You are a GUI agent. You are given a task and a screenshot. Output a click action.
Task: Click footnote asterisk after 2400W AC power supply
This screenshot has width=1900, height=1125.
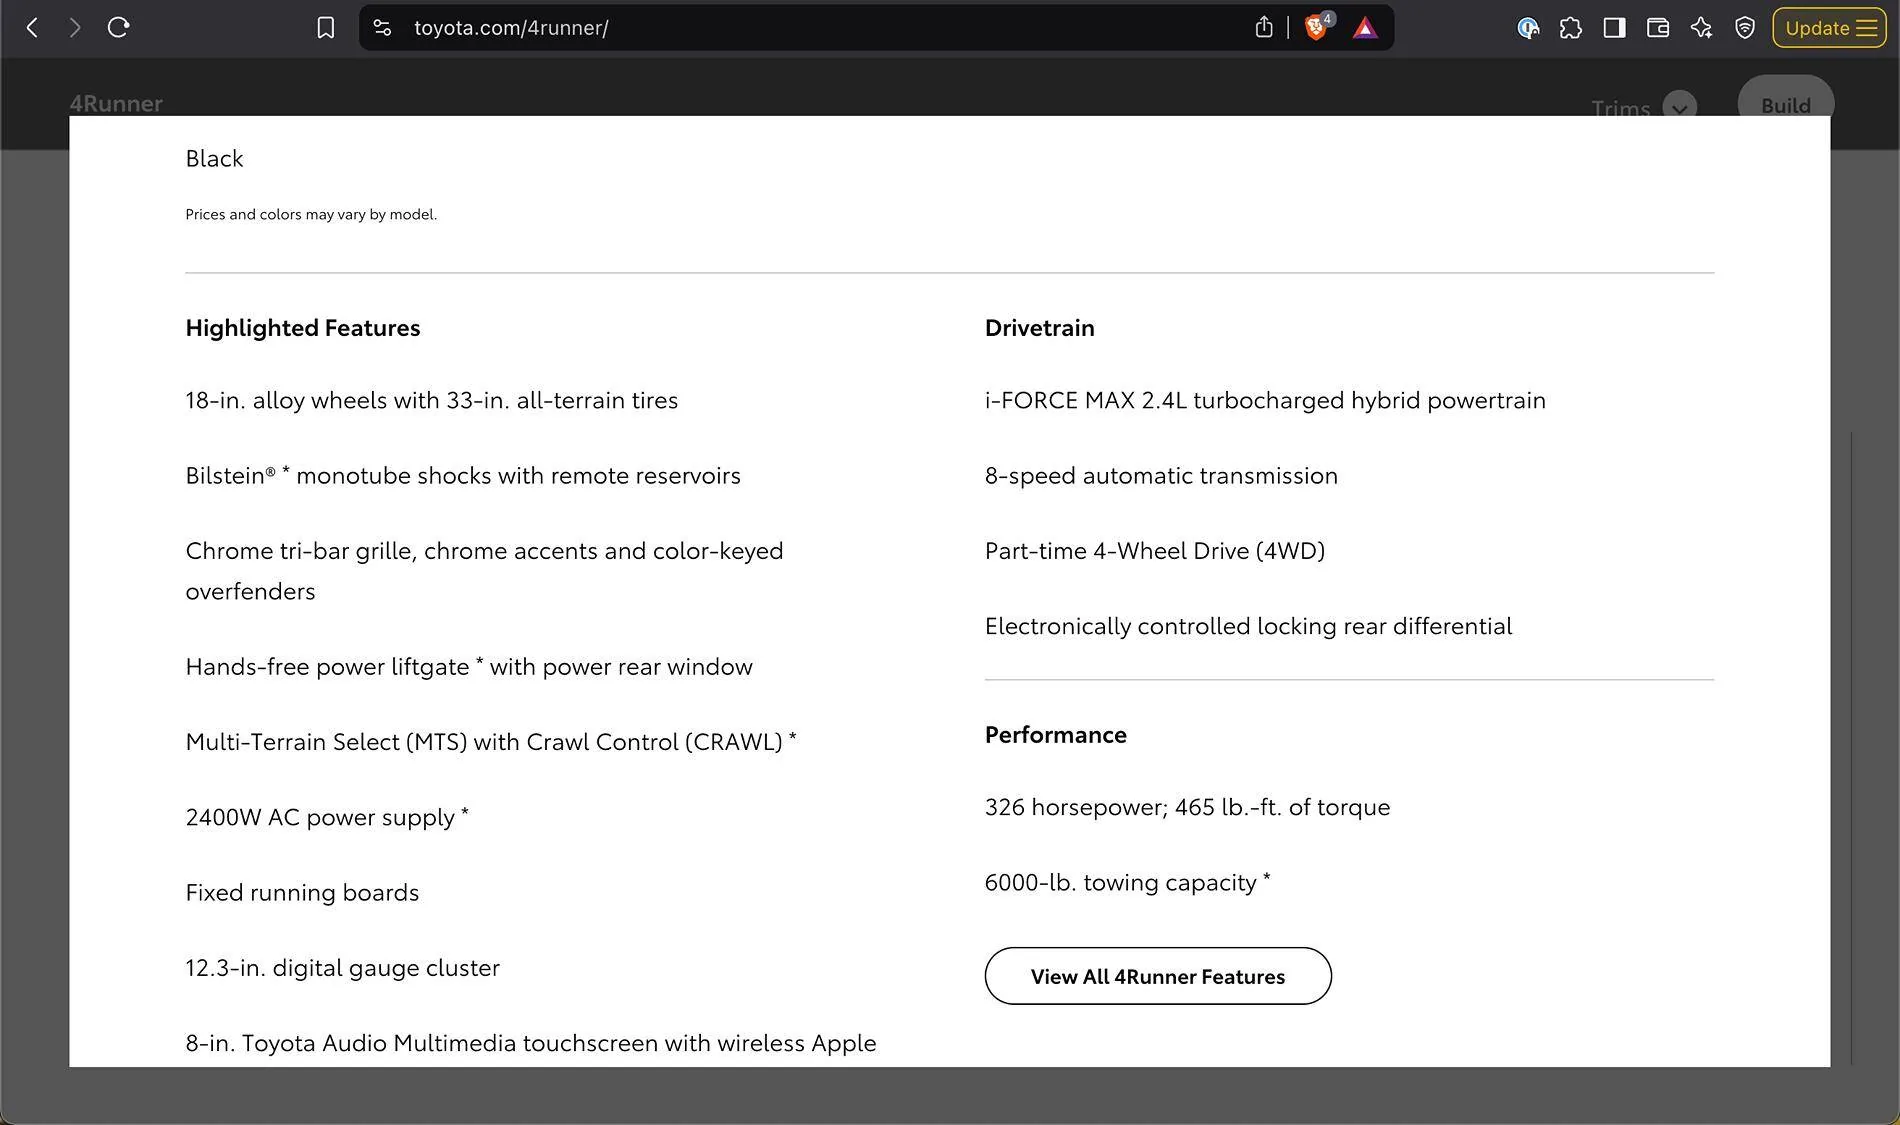point(464,812)
